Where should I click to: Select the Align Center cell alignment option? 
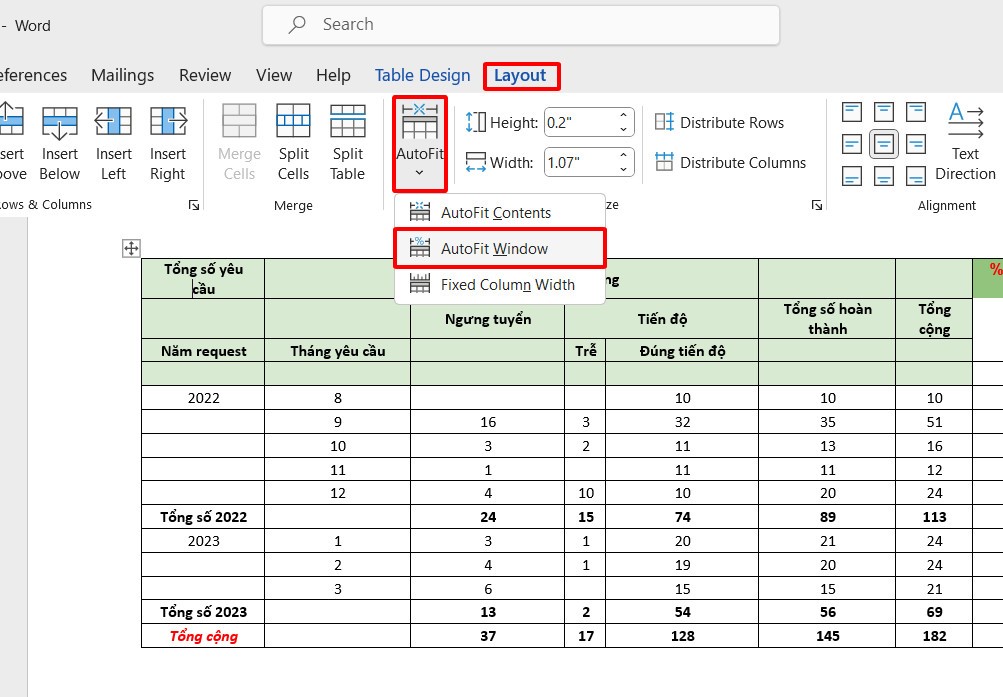click(x=883, y=145)
